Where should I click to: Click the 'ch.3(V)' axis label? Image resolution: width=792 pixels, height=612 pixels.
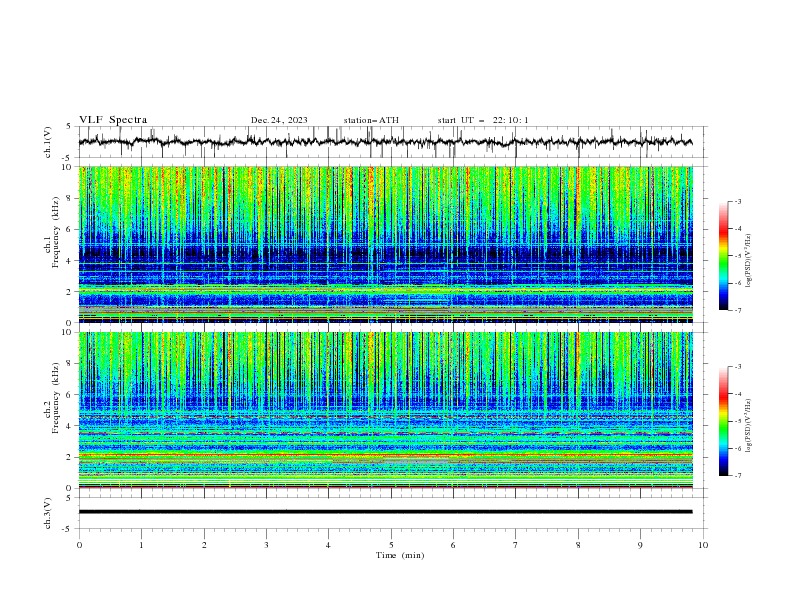(48, 513)
